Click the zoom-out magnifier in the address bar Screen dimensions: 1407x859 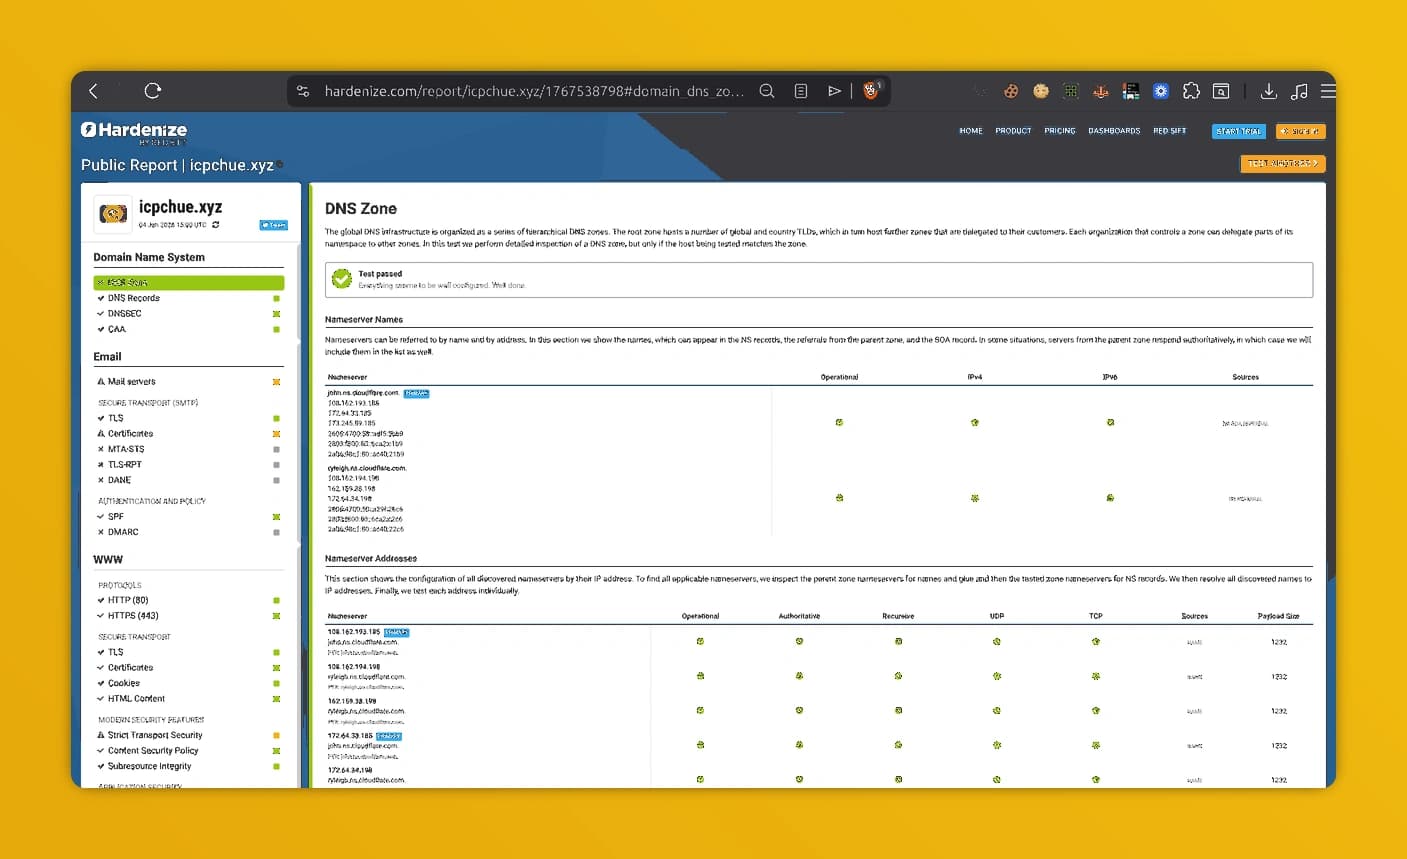point(767,91)
